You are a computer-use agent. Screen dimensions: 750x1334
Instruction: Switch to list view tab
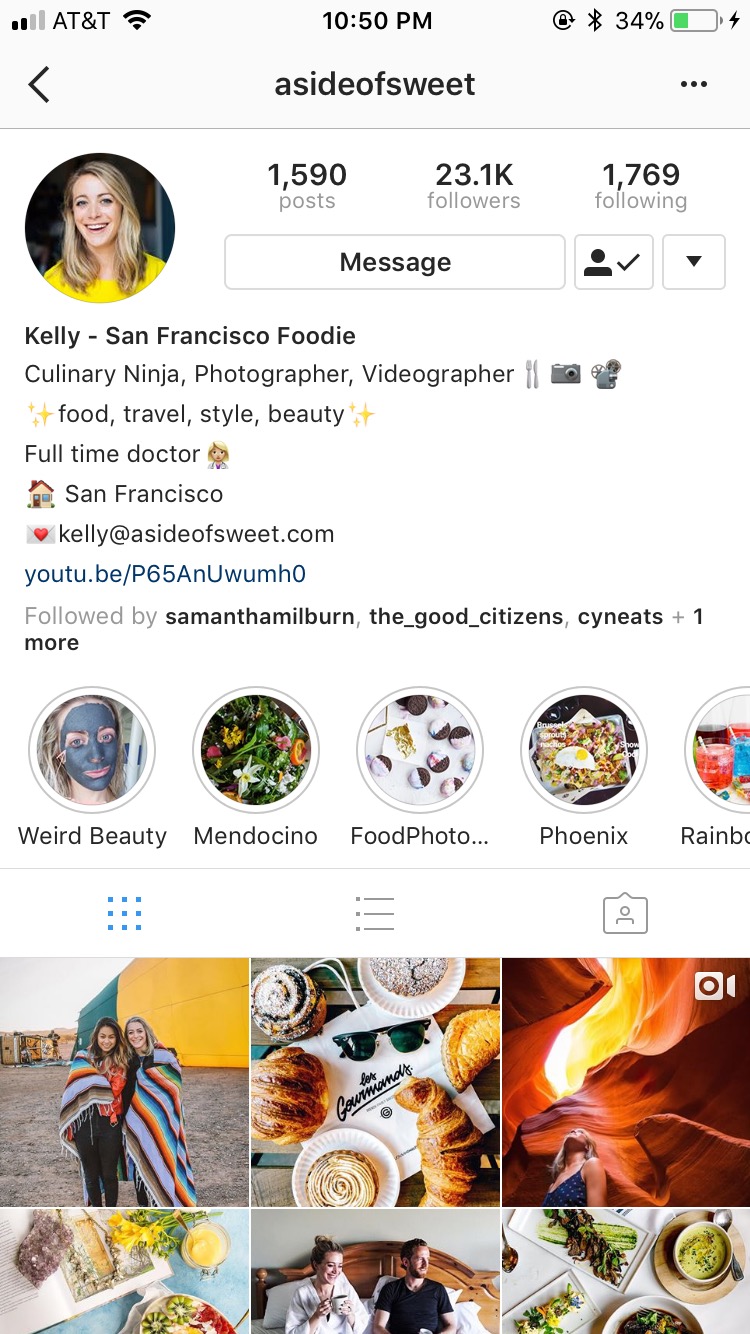375,914
